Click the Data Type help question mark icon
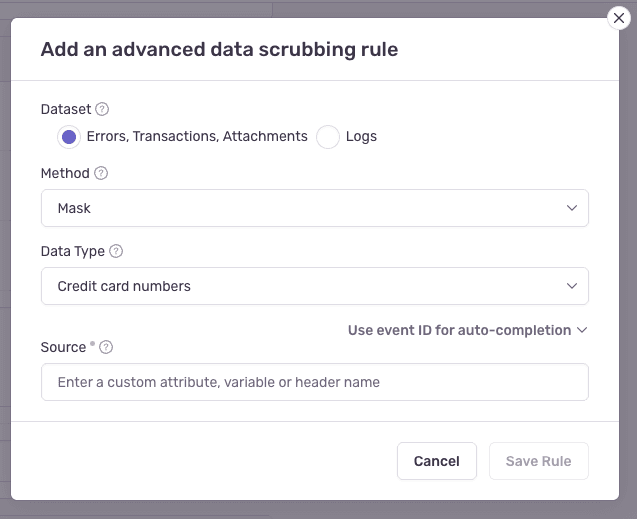Screen dimensions: 637x519 (x=116, y=251)
